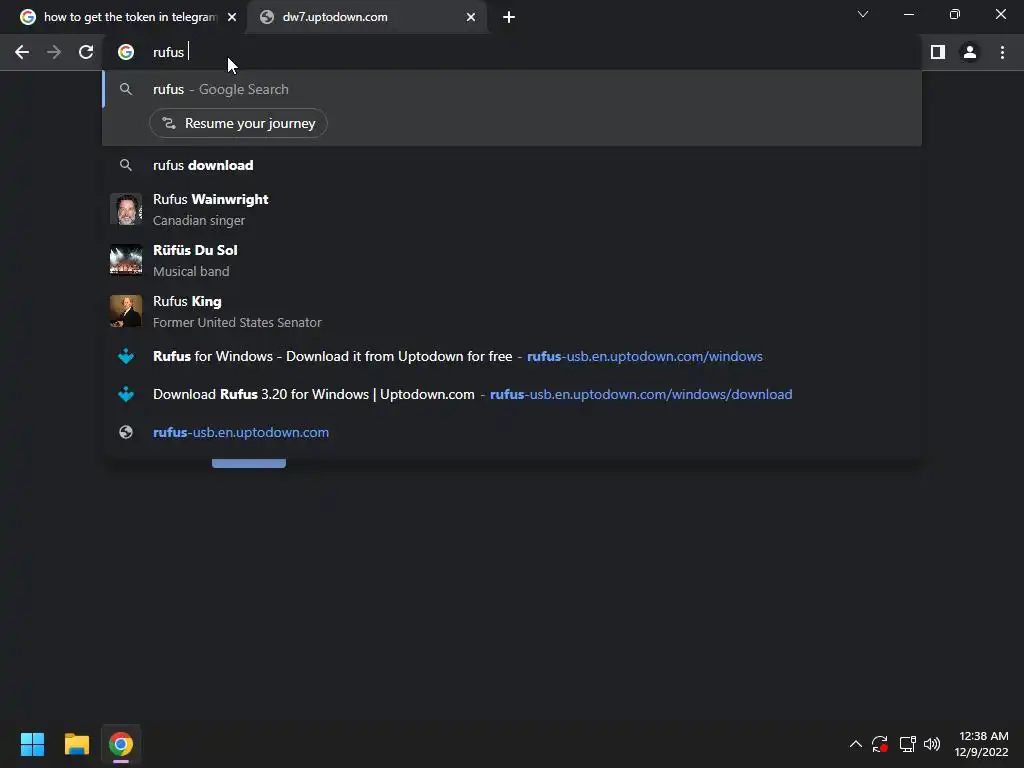1024x768 pixels.
Task: Select 'rufus - Google Search' suggestion
Action: tap(512, 89)
